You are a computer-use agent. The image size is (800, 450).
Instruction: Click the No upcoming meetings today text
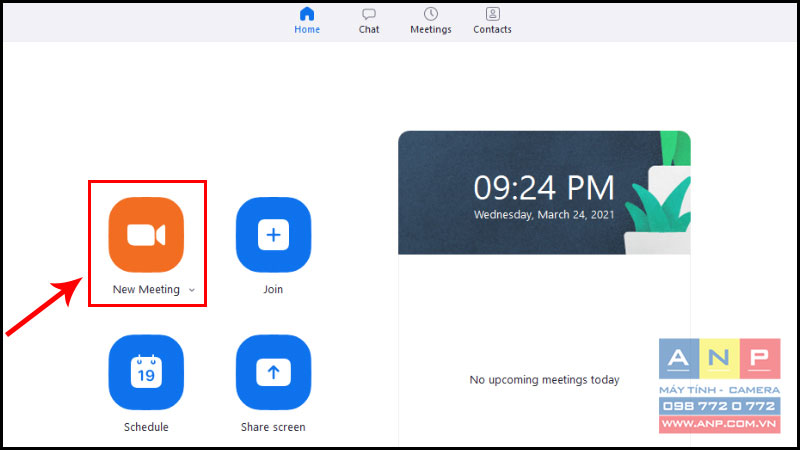pyautogui.click(x=544, y=380)
